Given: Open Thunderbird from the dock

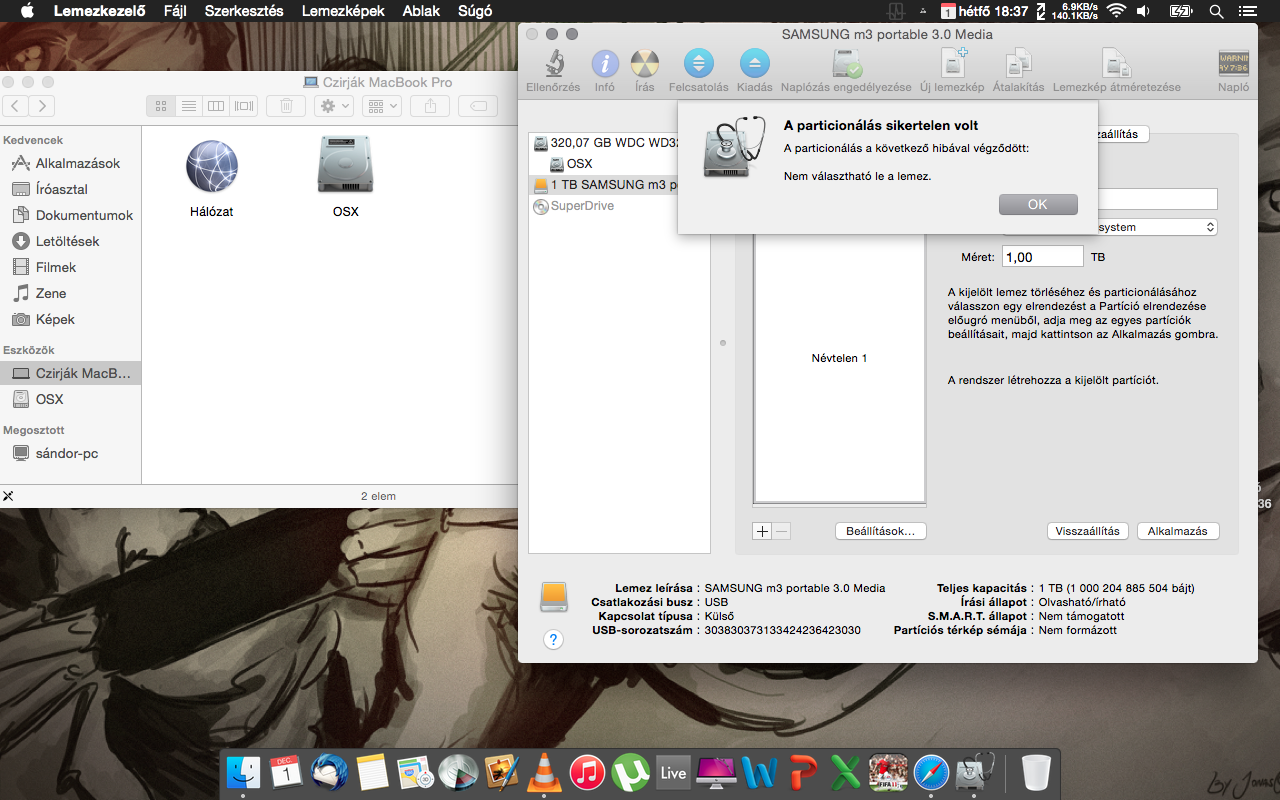Looking at the screenshot, I should click(329, 773).
